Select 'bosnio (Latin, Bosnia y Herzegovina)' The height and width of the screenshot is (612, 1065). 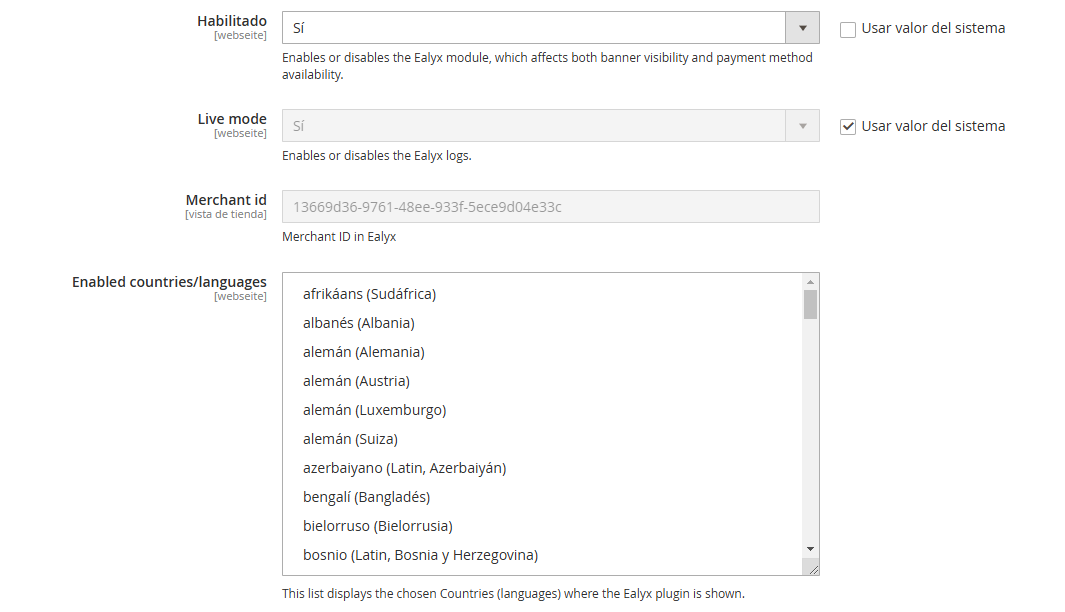(420, 555)
